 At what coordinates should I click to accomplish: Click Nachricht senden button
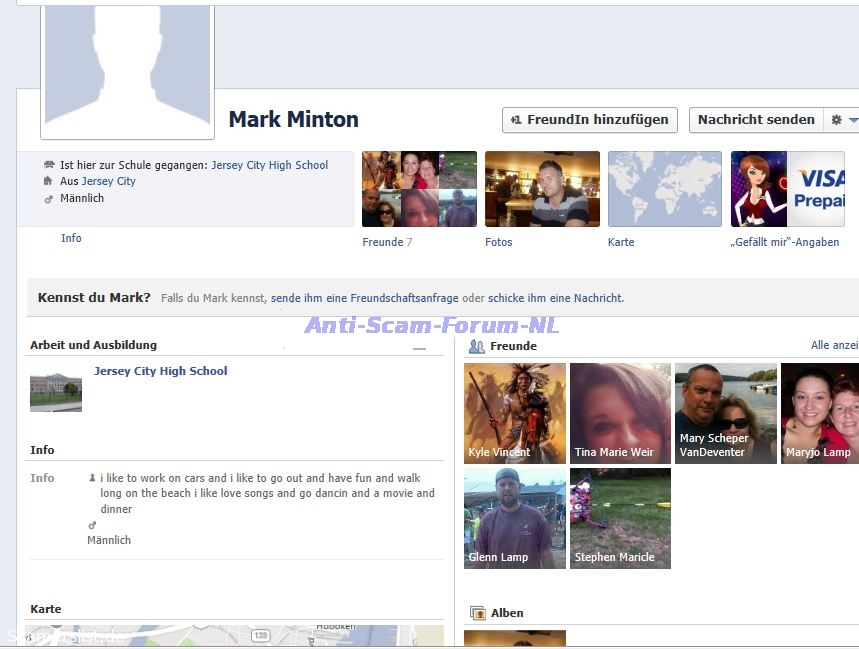(755, 120)
